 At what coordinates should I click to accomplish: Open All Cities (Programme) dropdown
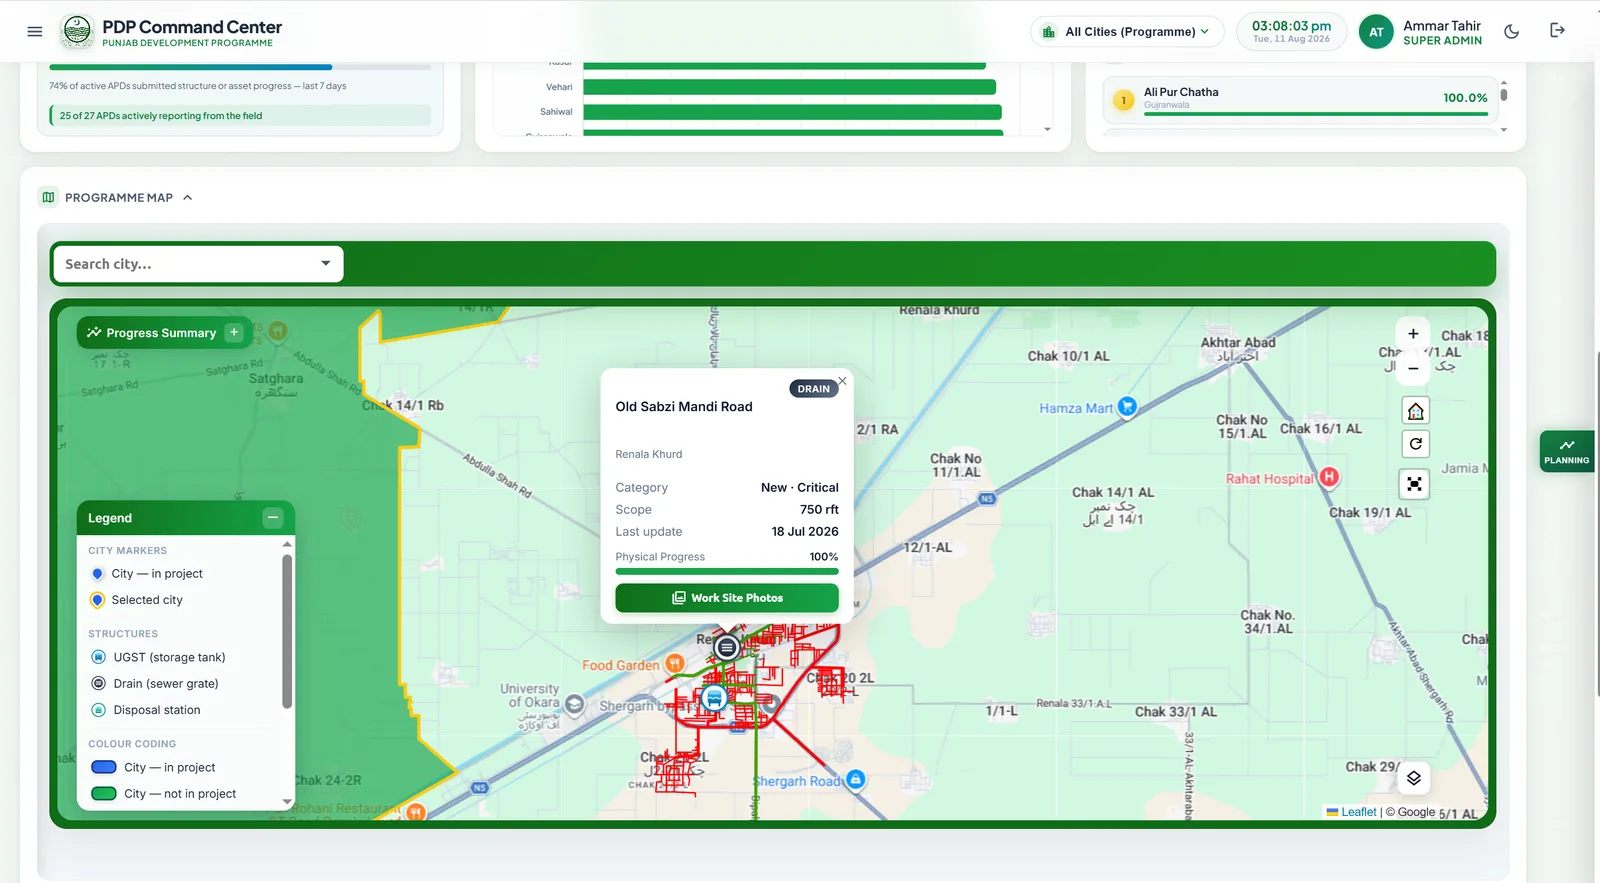click(1127, 32)
